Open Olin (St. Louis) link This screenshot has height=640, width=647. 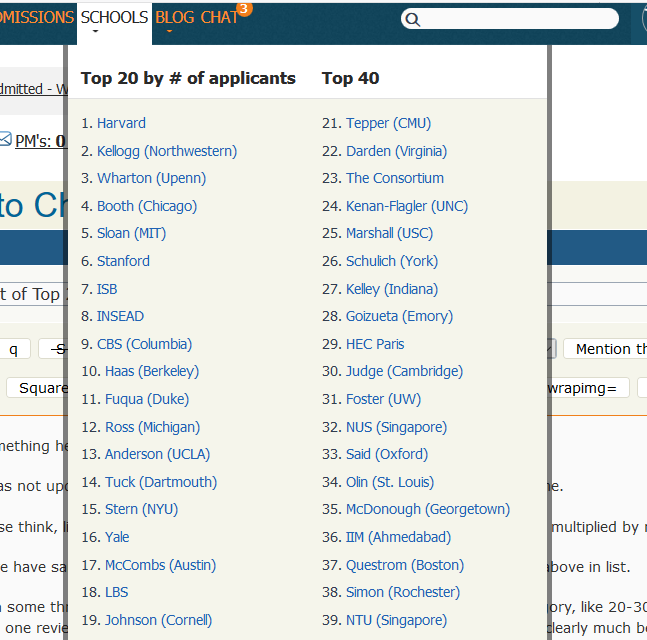[x=390, y=482]
